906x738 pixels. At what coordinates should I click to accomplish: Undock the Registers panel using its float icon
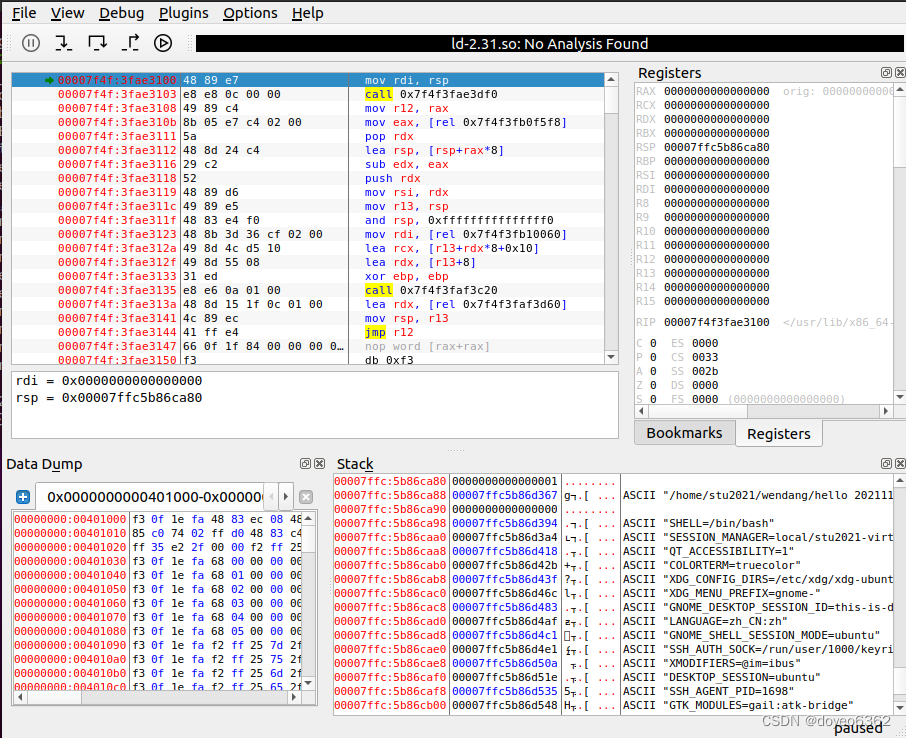pos(884,72)
